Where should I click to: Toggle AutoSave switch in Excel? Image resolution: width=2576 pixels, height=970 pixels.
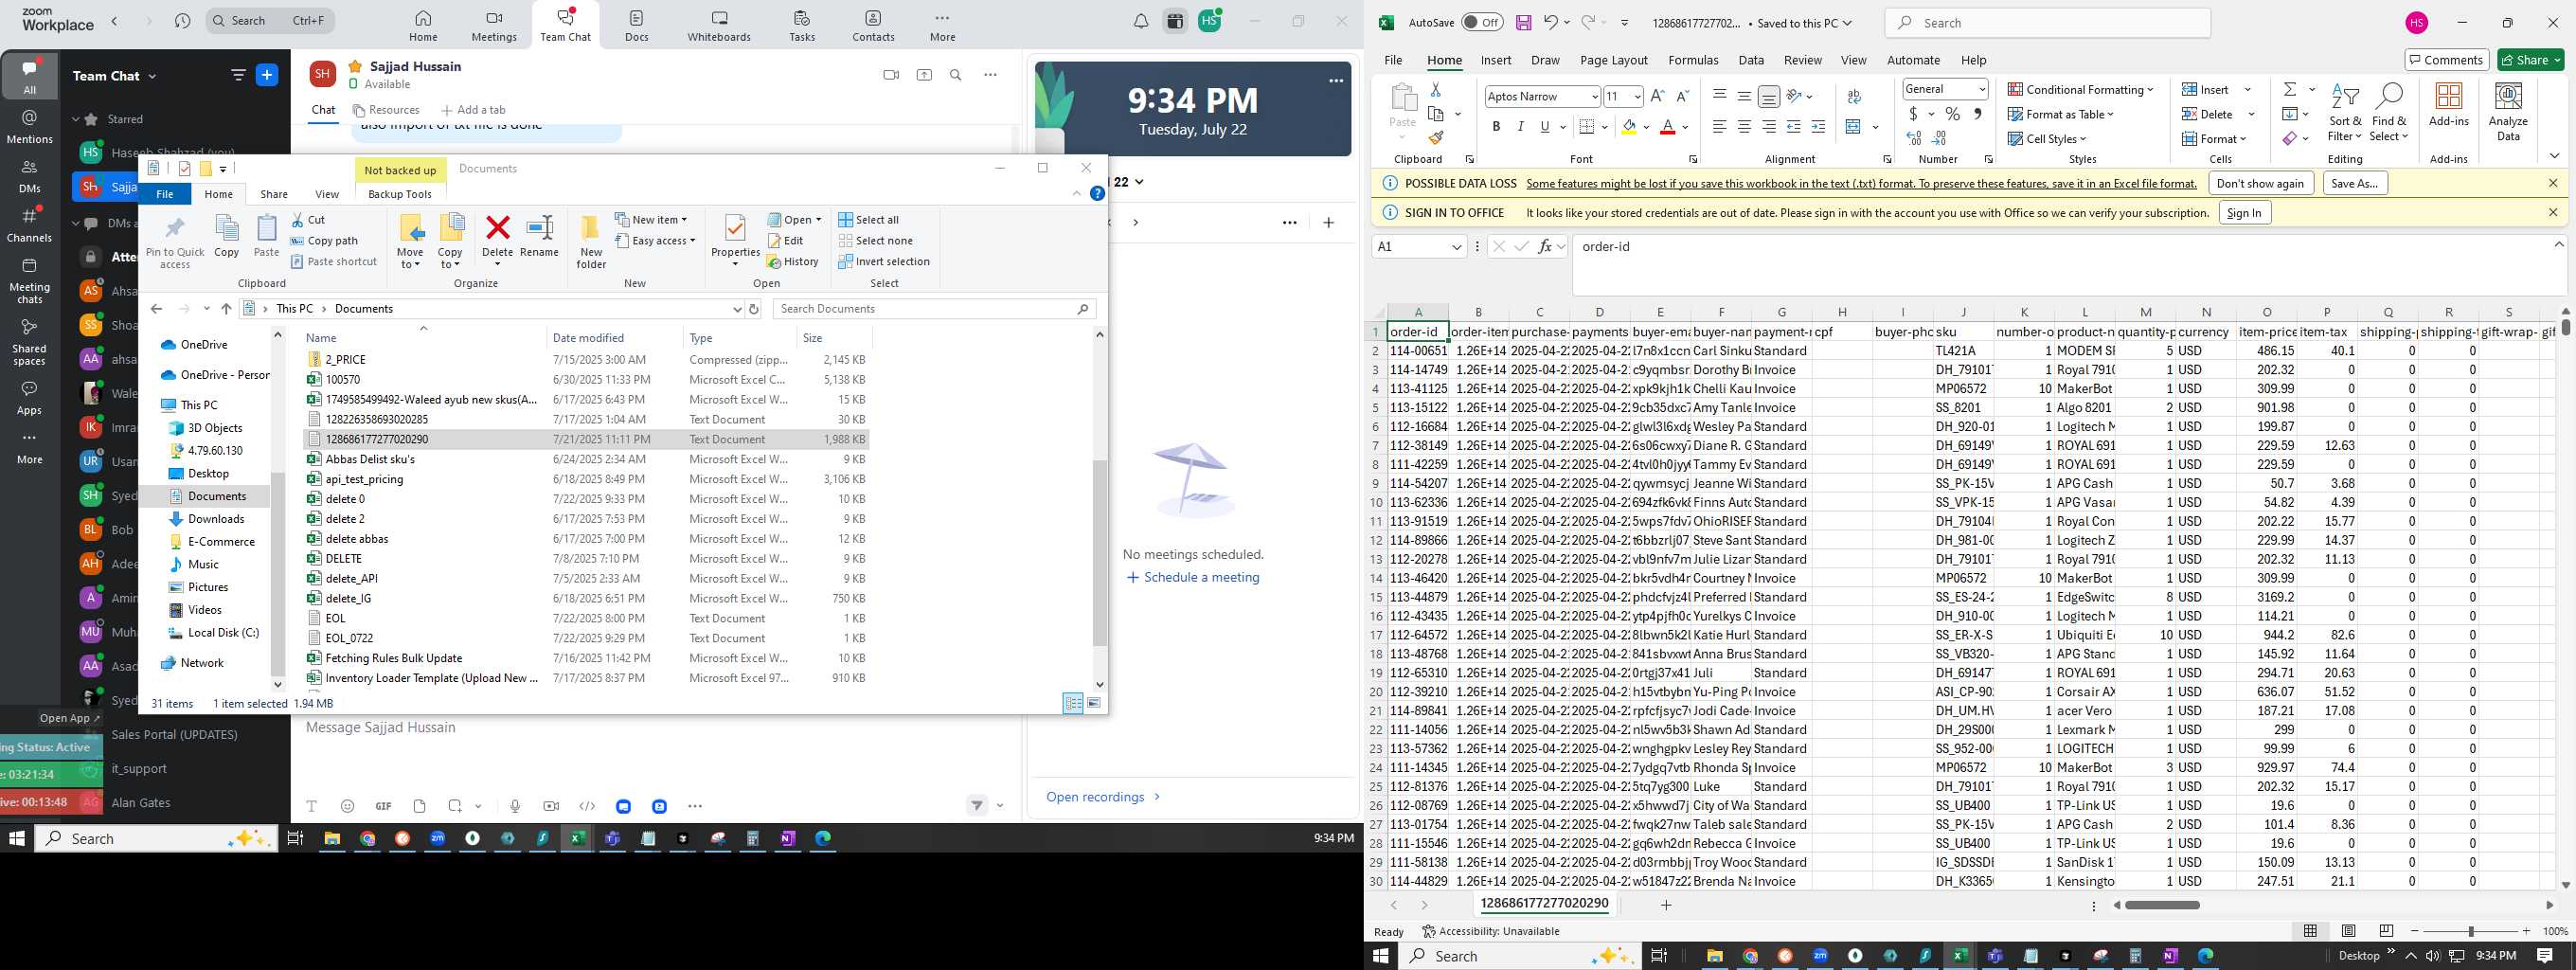[1482, 23]
